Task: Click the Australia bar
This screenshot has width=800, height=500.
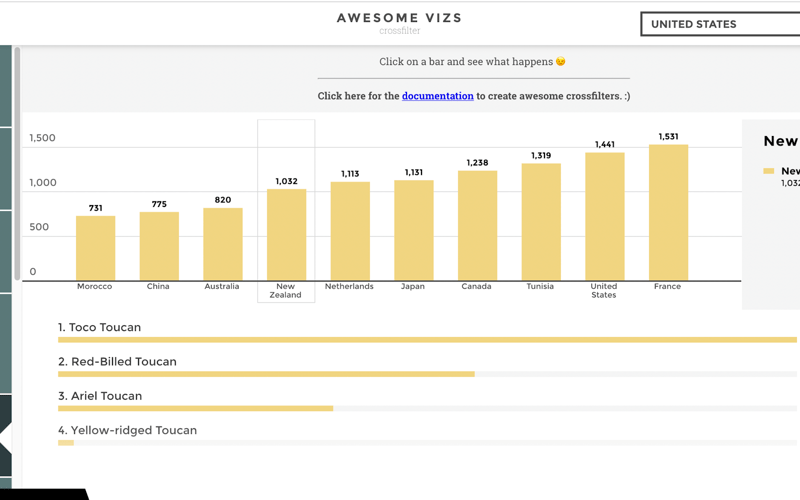Action: coord(222,244)
